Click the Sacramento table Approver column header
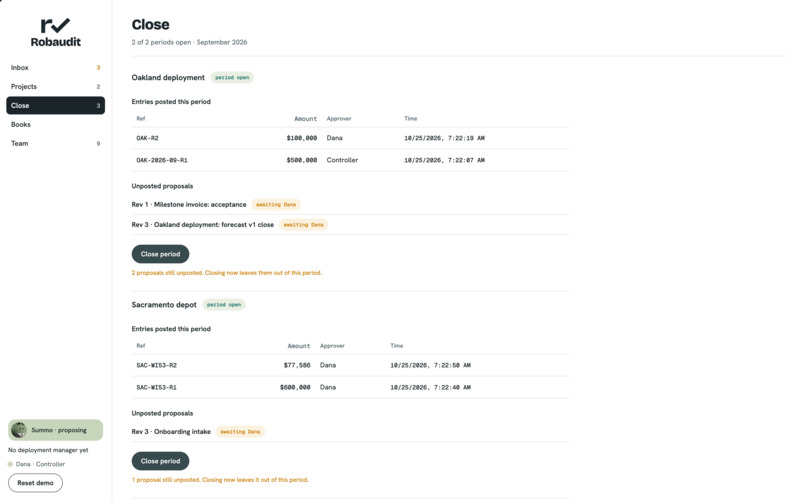 tap(332, 346)
